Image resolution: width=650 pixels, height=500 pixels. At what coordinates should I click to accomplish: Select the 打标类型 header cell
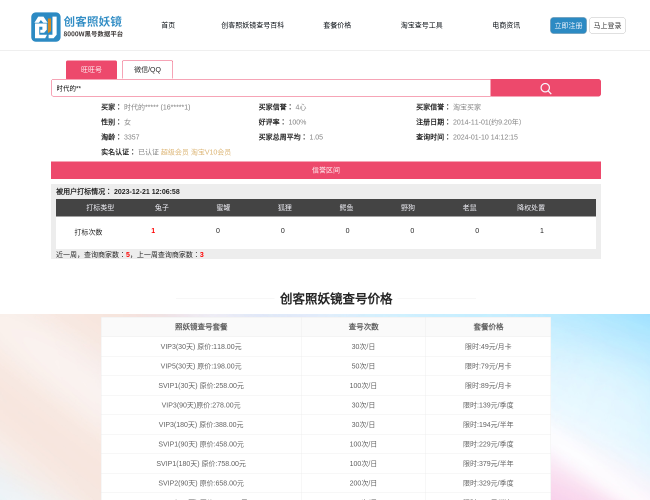[100, 207]
